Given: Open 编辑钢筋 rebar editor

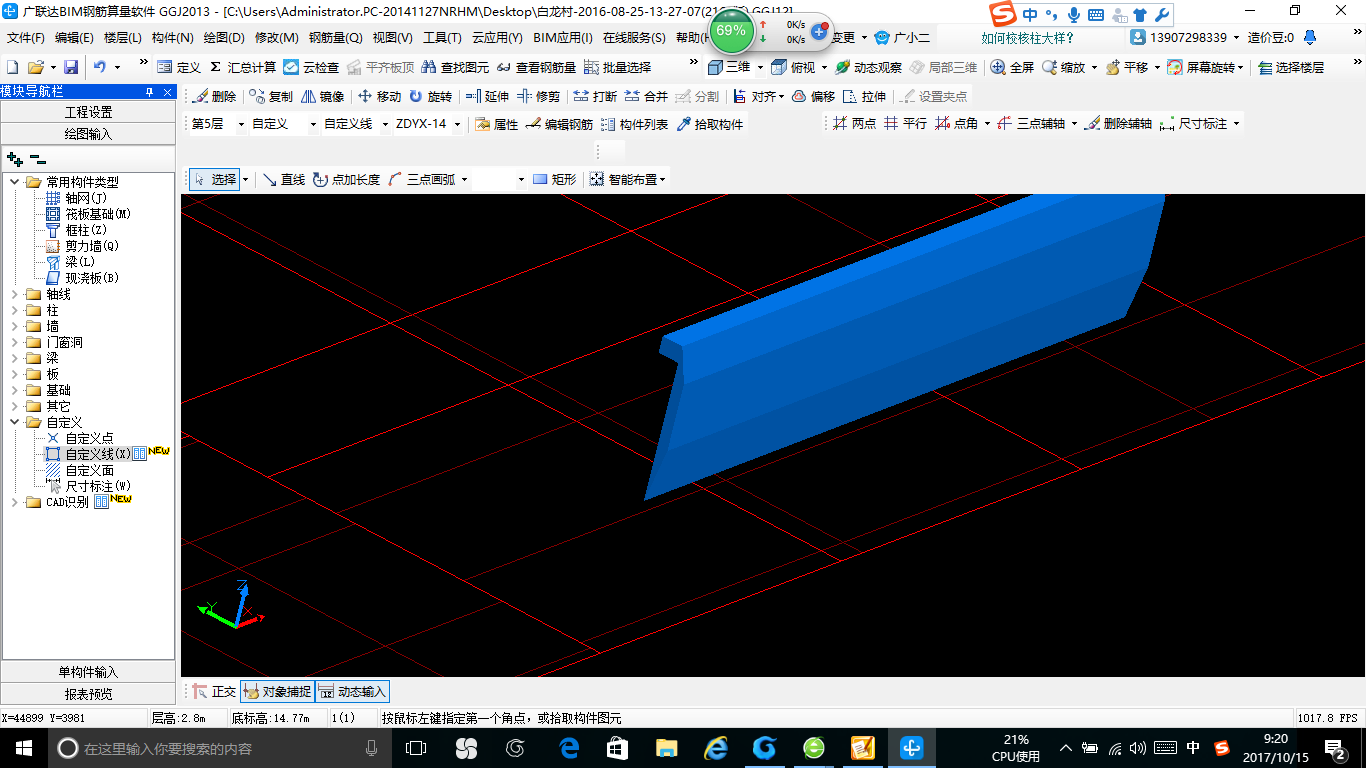Looking at the screenshot, I should (559, 124).
